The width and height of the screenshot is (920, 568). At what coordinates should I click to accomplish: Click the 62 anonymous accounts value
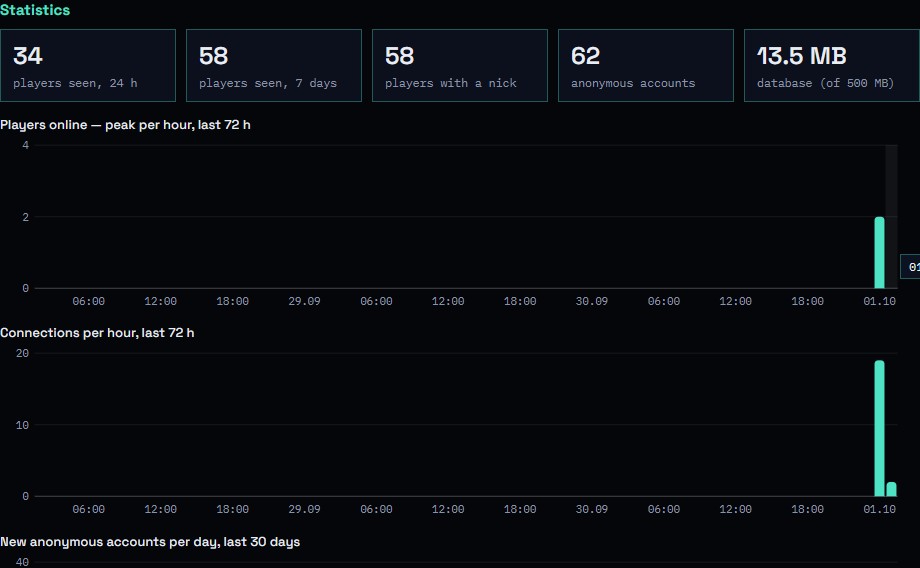coord(586,56)
